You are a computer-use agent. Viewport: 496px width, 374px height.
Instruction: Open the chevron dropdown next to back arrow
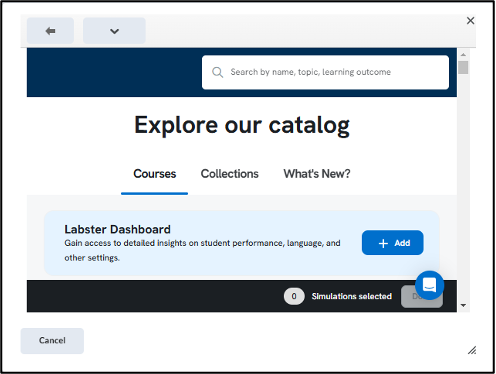pos(114,31)
